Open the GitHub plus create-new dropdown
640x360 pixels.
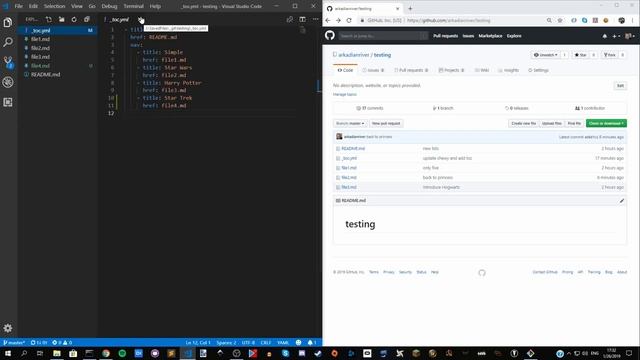(616, 36)
